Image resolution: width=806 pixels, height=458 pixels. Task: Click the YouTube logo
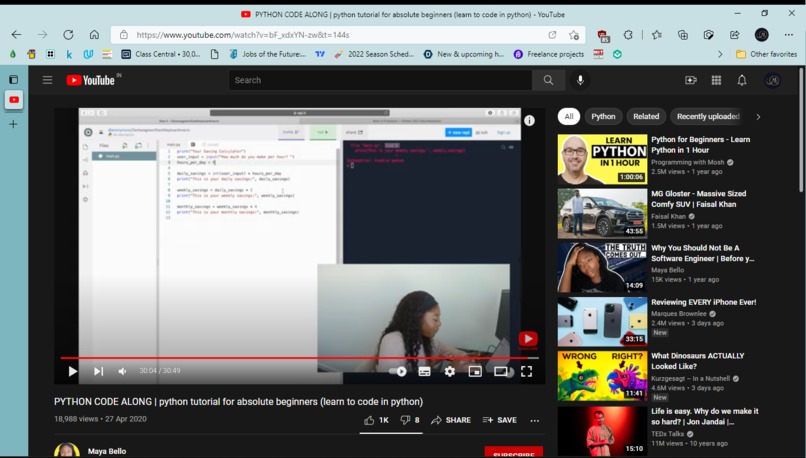(x=91, y=80)
